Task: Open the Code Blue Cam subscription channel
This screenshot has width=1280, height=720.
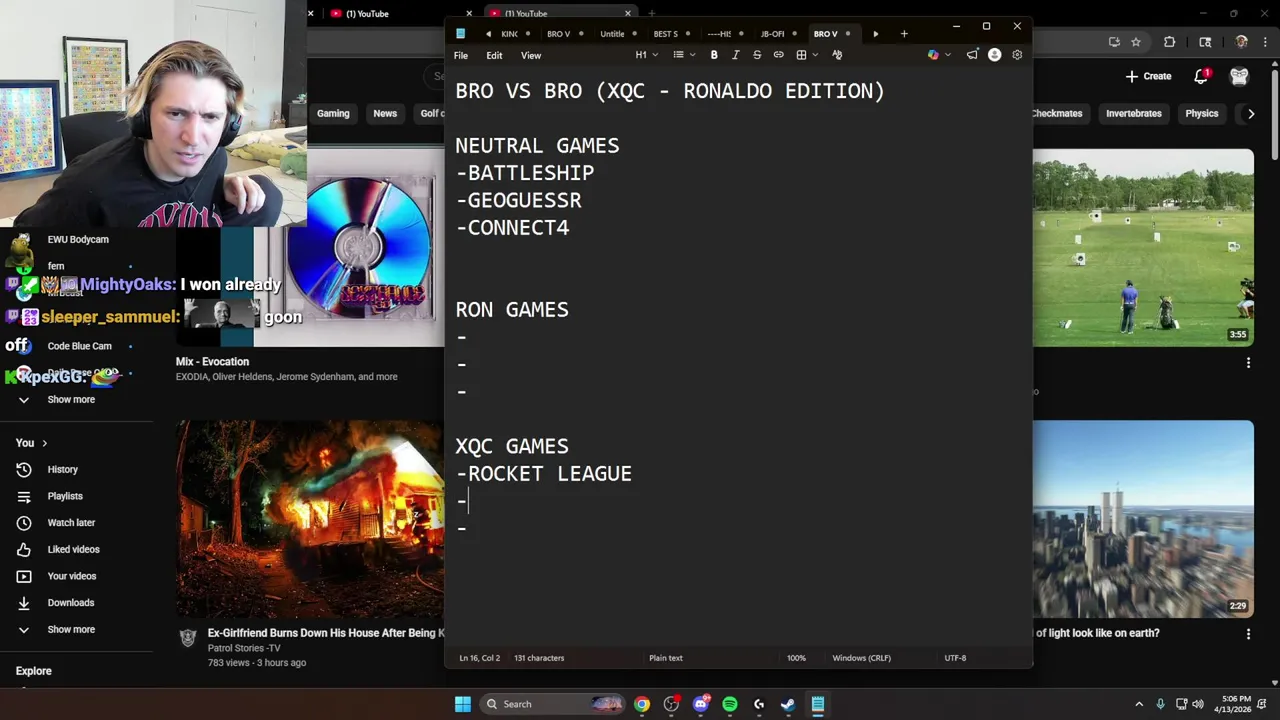Action: tap(79, 346)
